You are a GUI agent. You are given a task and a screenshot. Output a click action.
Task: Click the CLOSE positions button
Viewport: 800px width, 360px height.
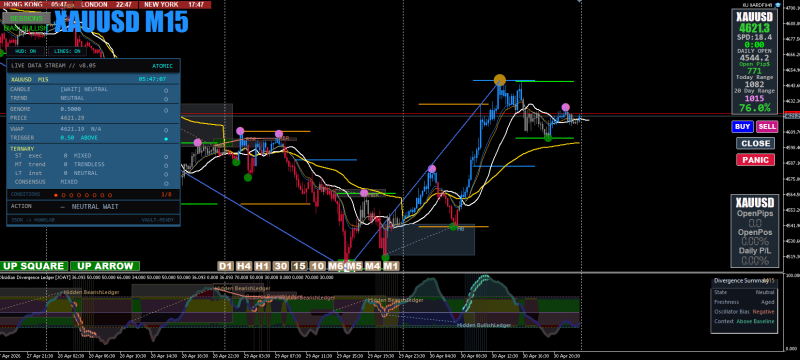(x=756, y=143)
